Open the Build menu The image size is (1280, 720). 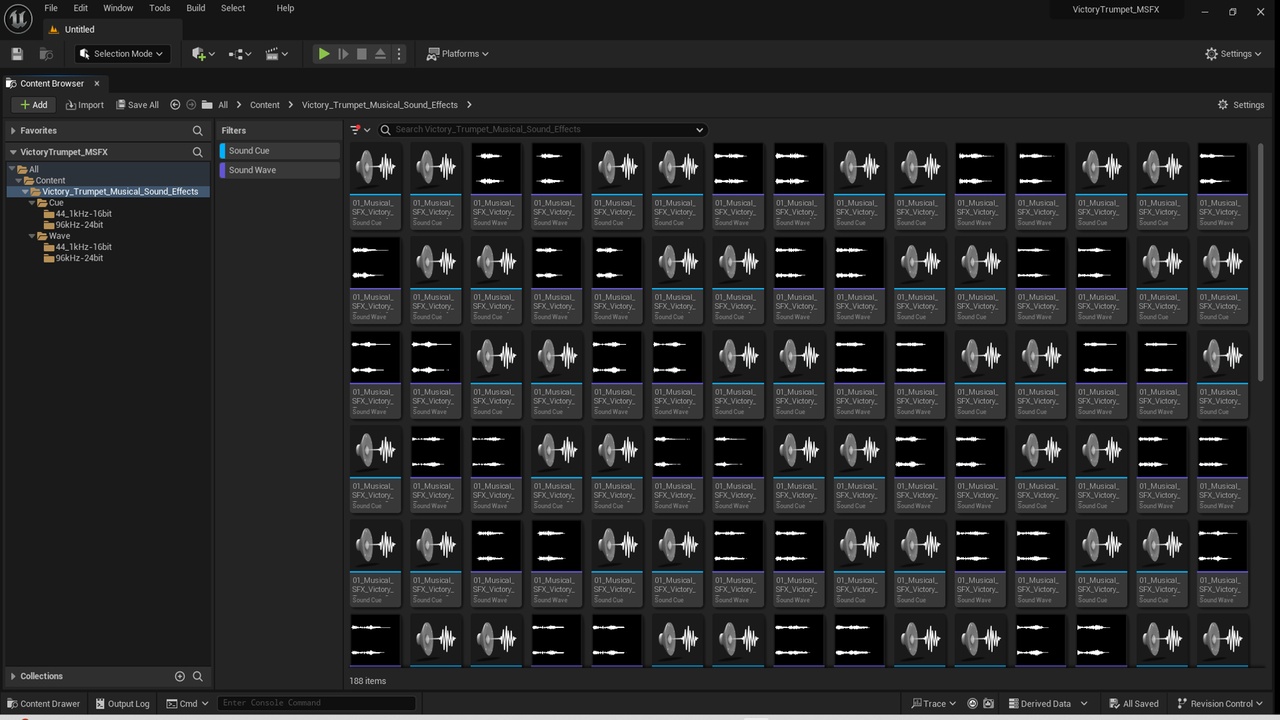(x=196, y=8)
